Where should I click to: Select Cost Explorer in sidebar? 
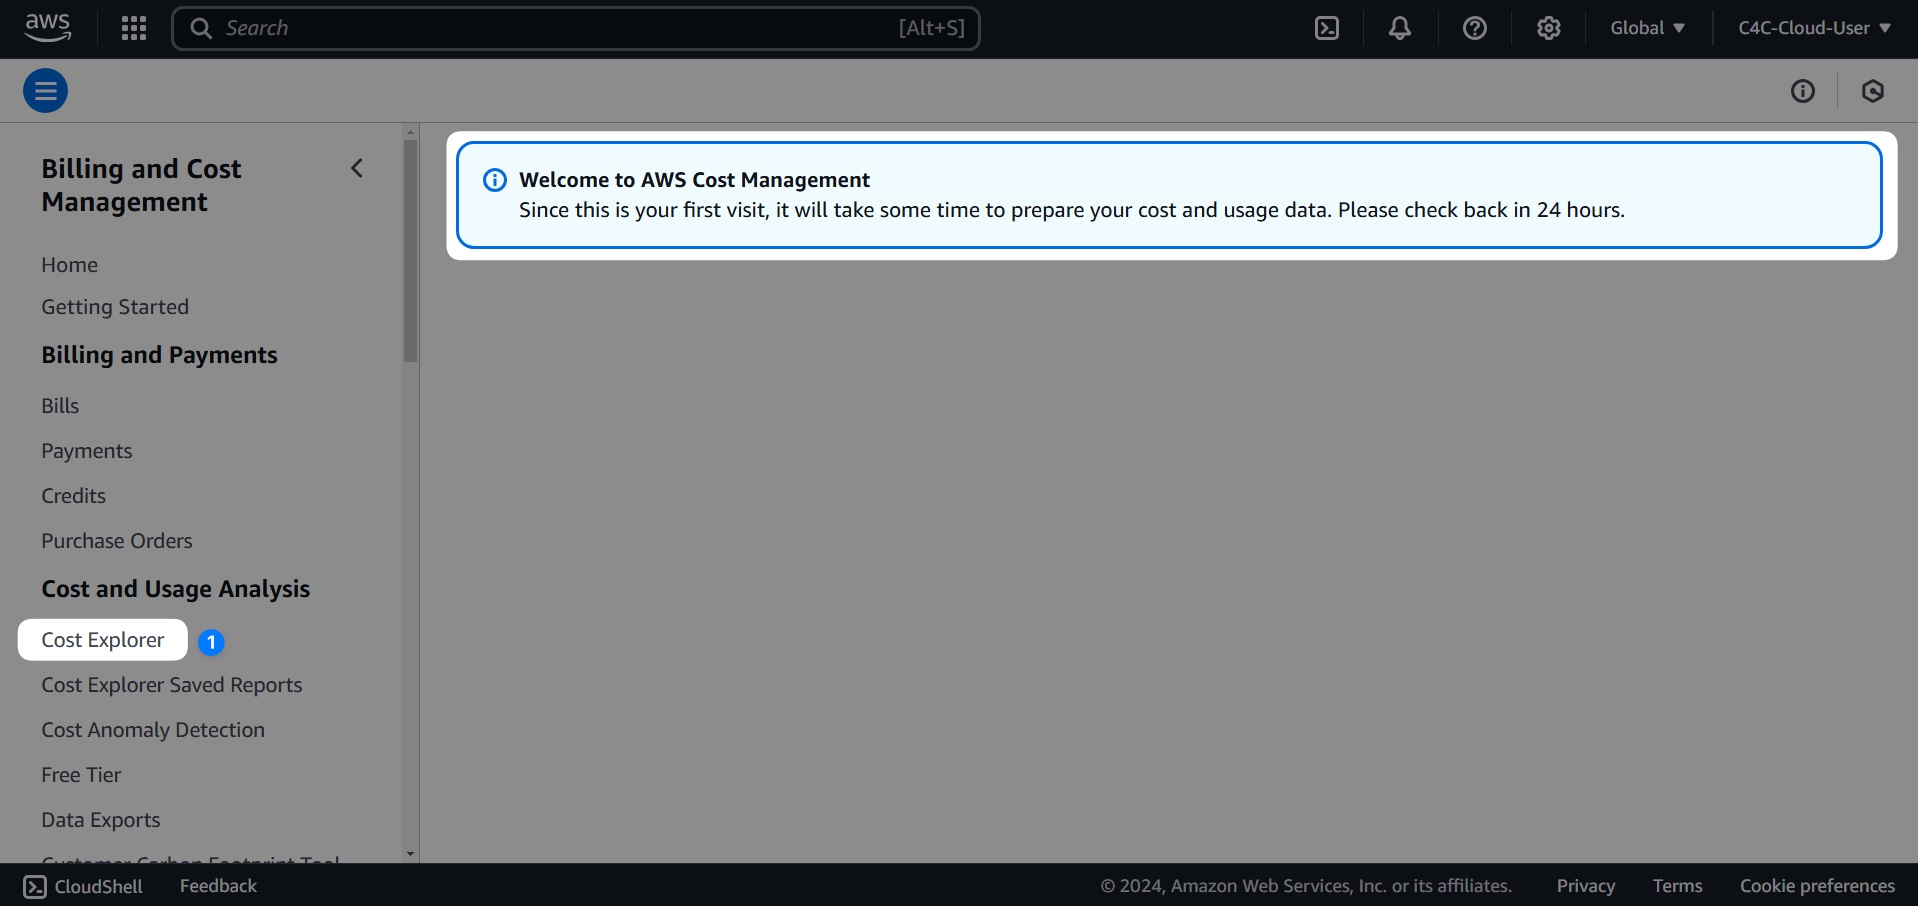point(103,640)
